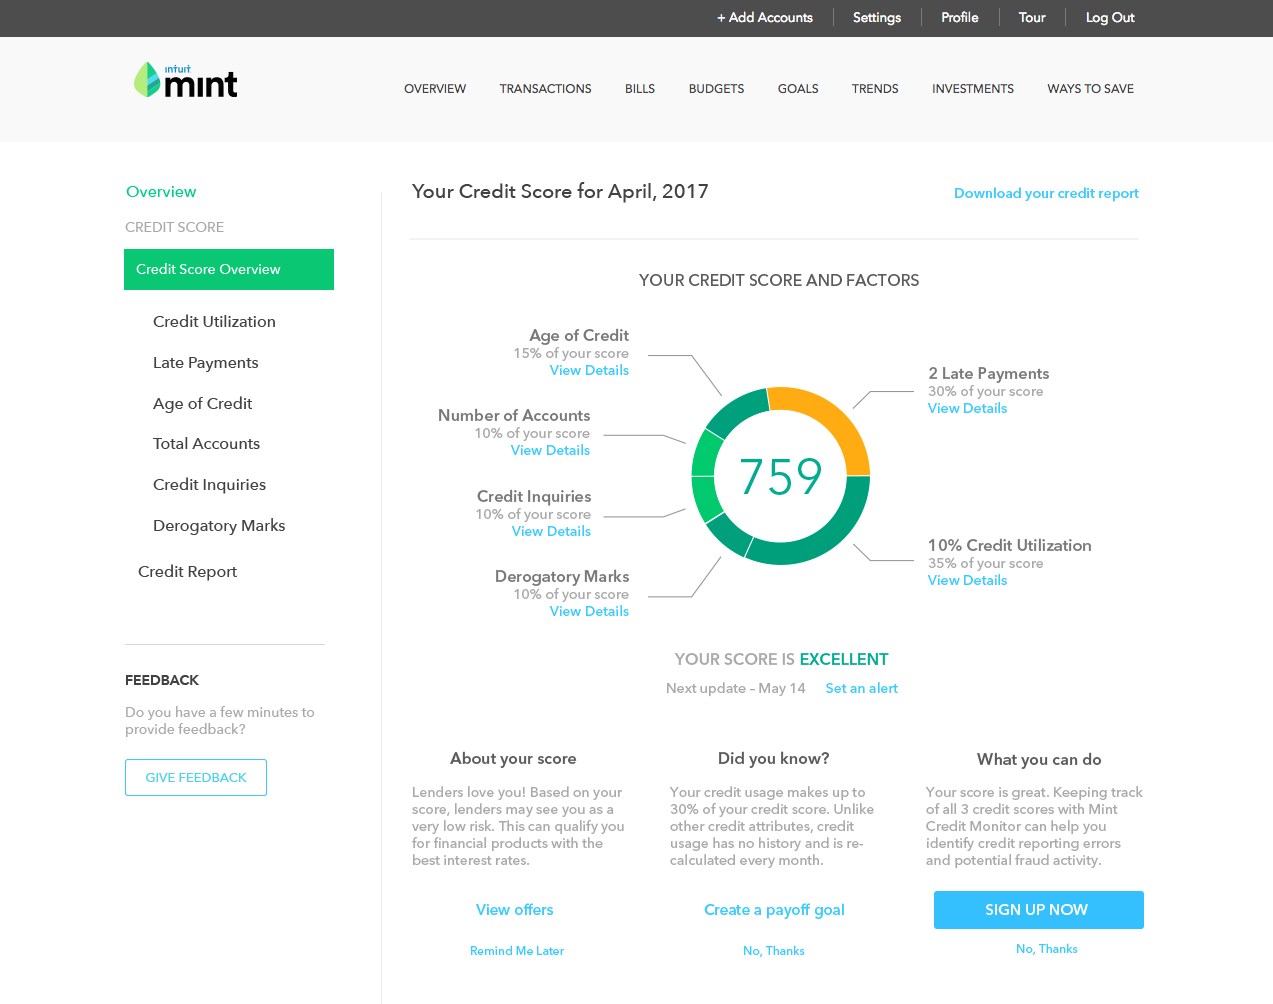
Task: Open the Overview main menu item
Action: (x=435, y=89)
